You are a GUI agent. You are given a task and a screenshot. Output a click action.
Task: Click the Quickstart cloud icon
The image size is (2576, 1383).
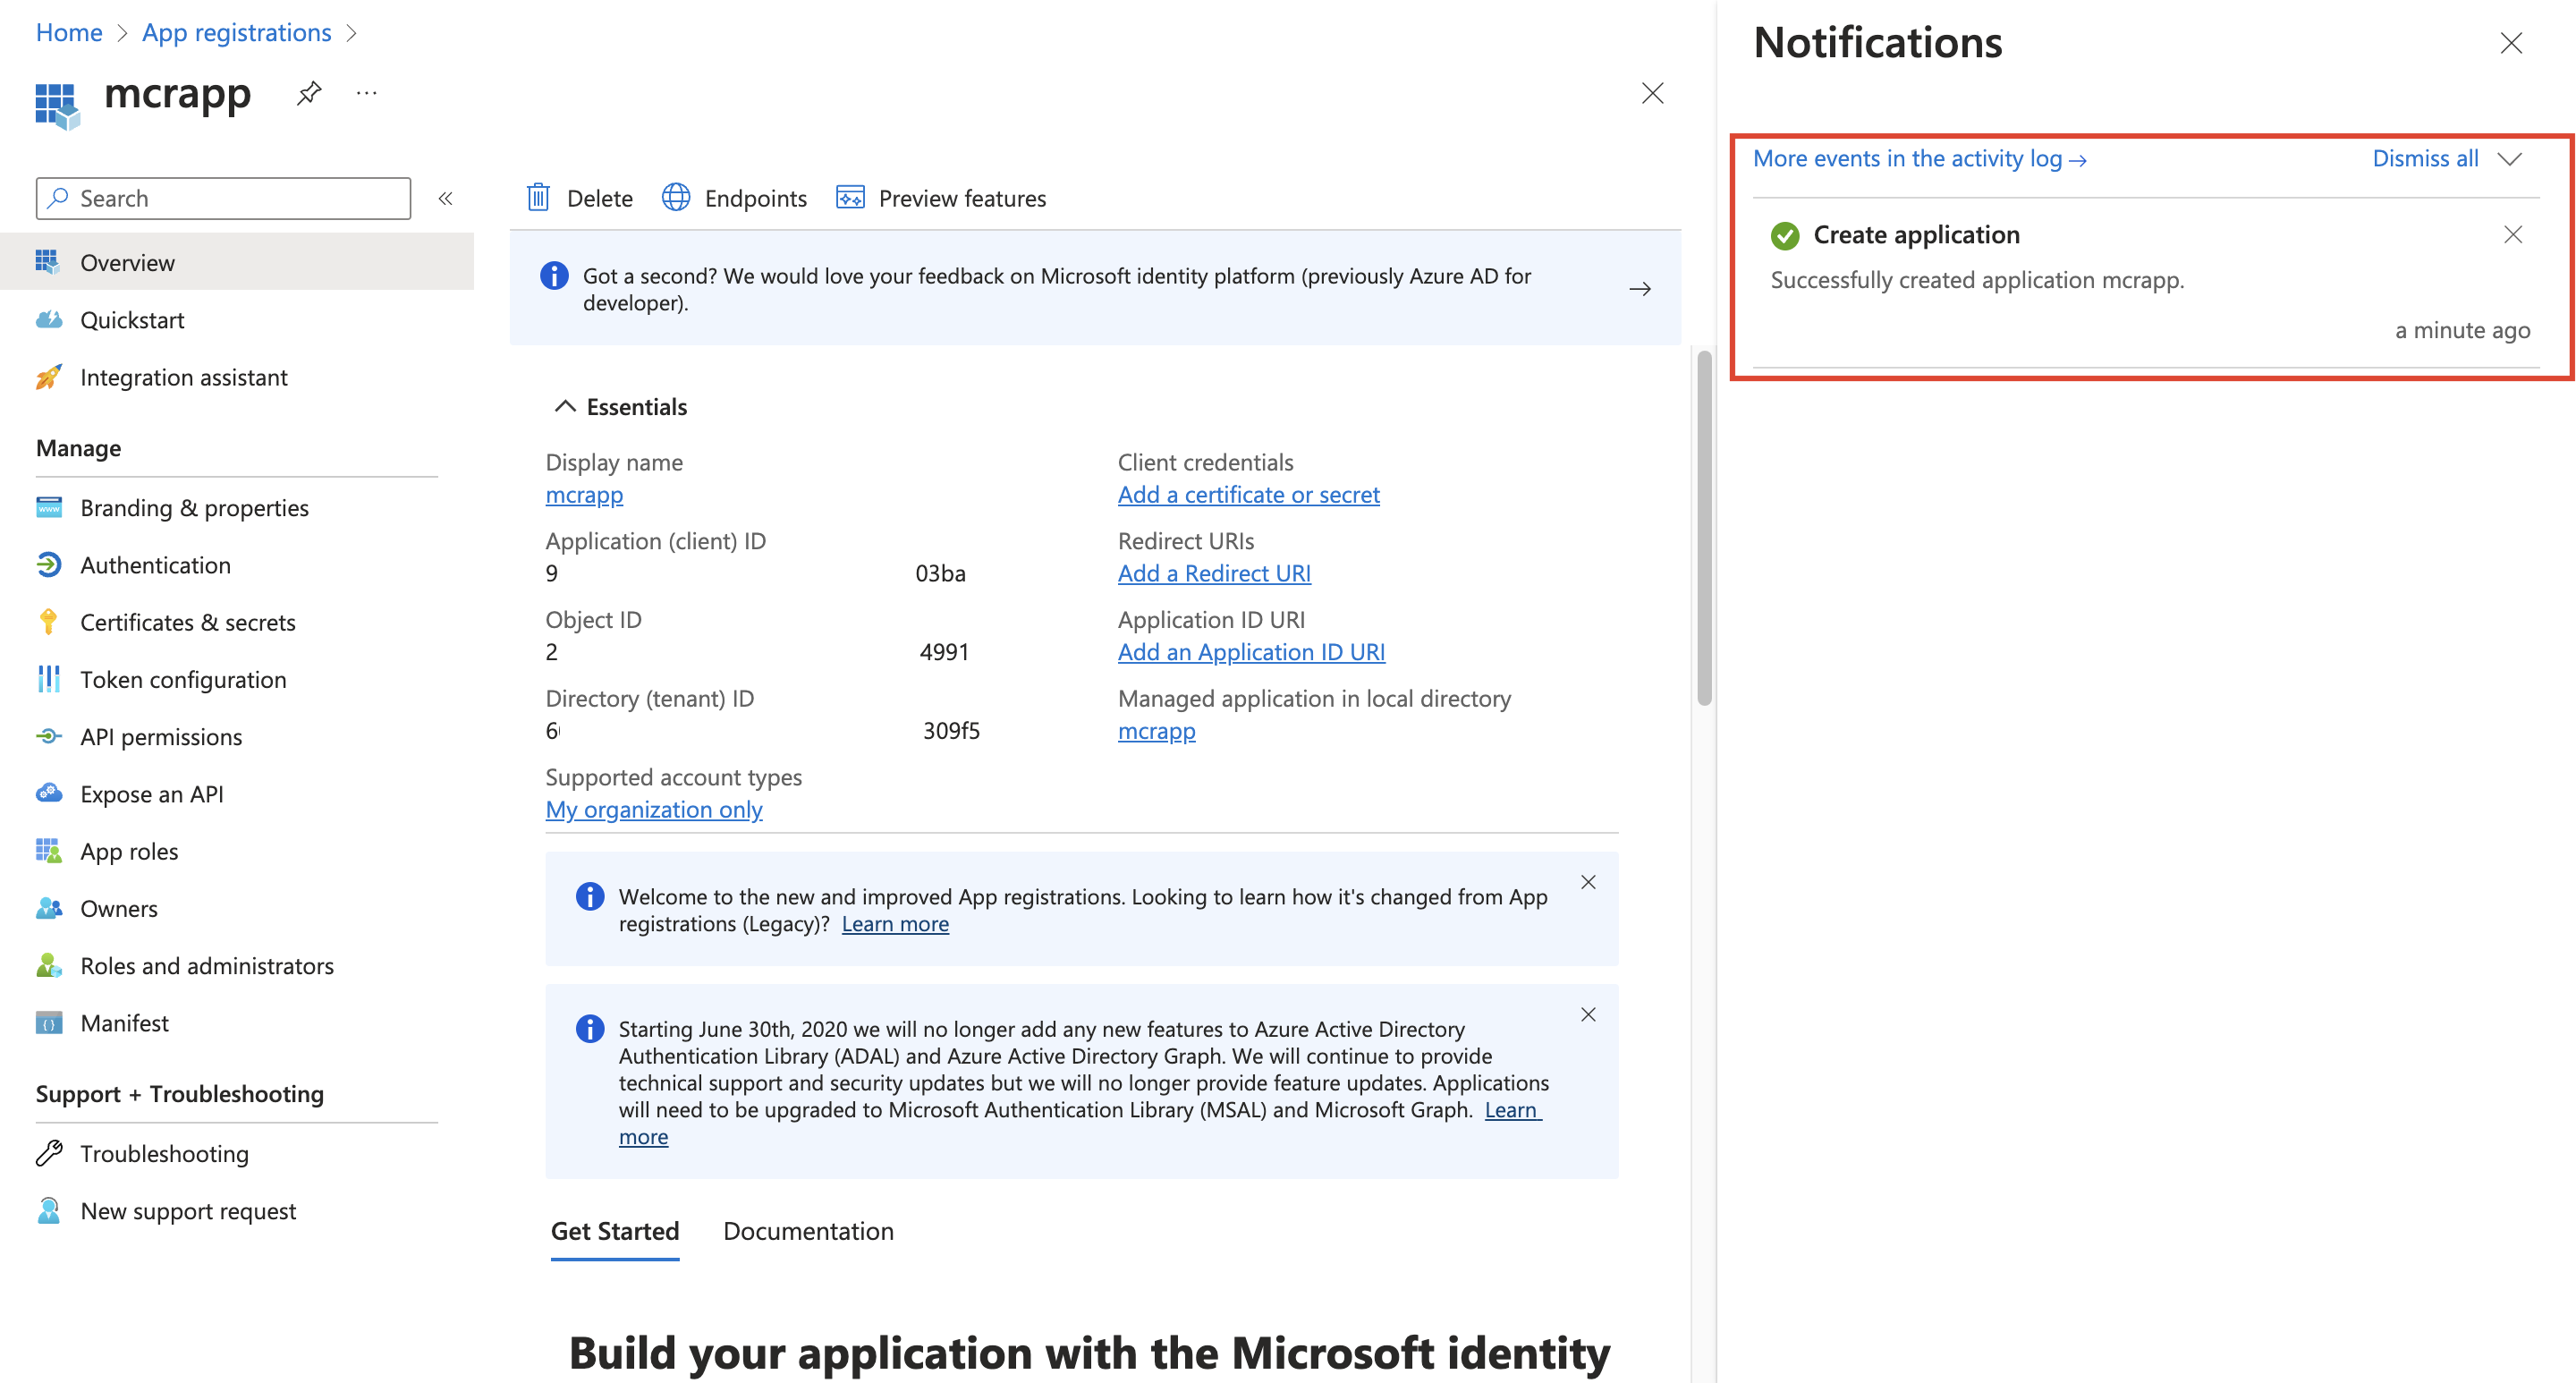coord(48,319)
